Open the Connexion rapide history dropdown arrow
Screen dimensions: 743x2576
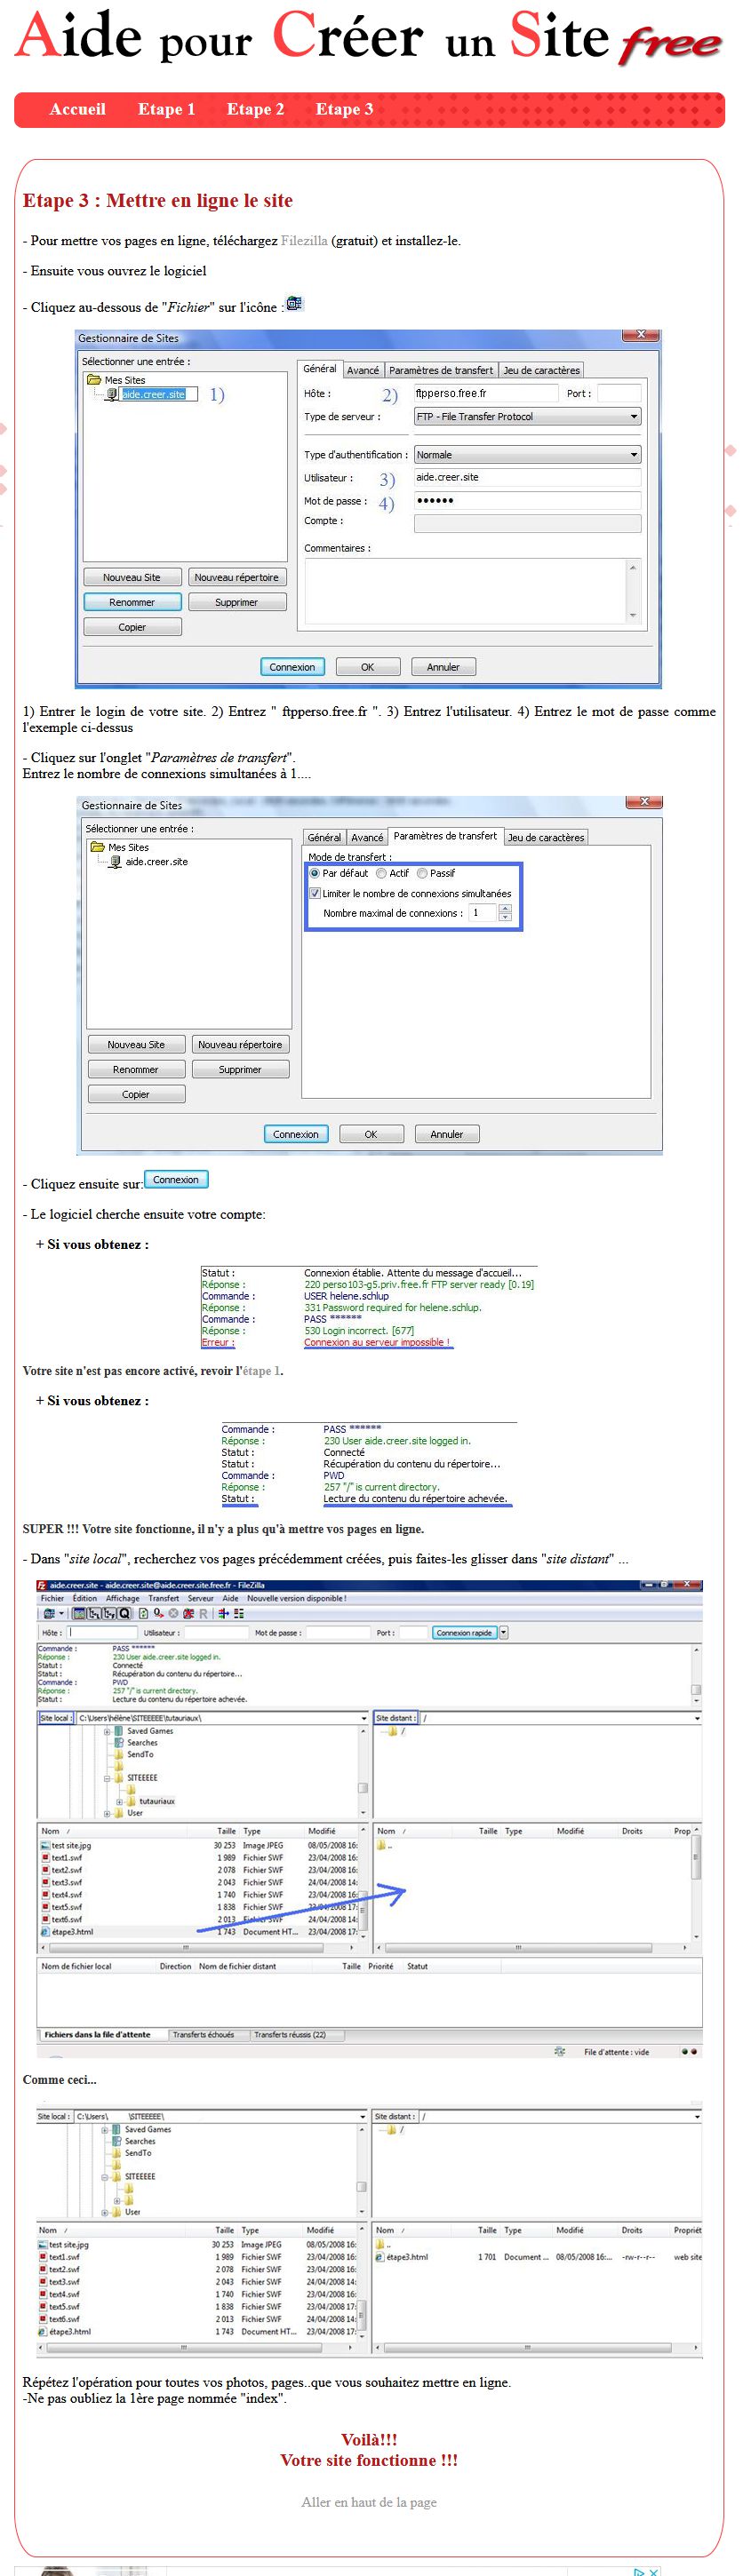[503, 1633]
